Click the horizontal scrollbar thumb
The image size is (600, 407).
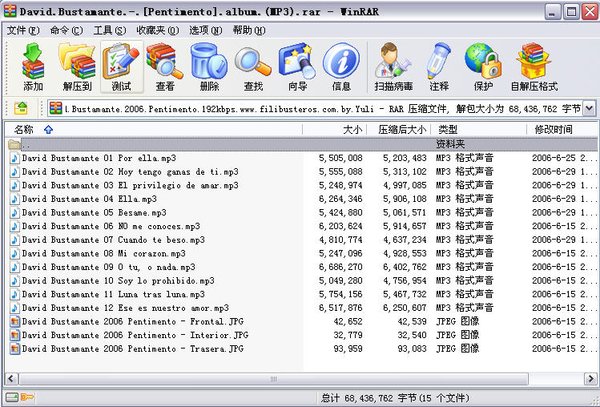click(x=274, y=379)
